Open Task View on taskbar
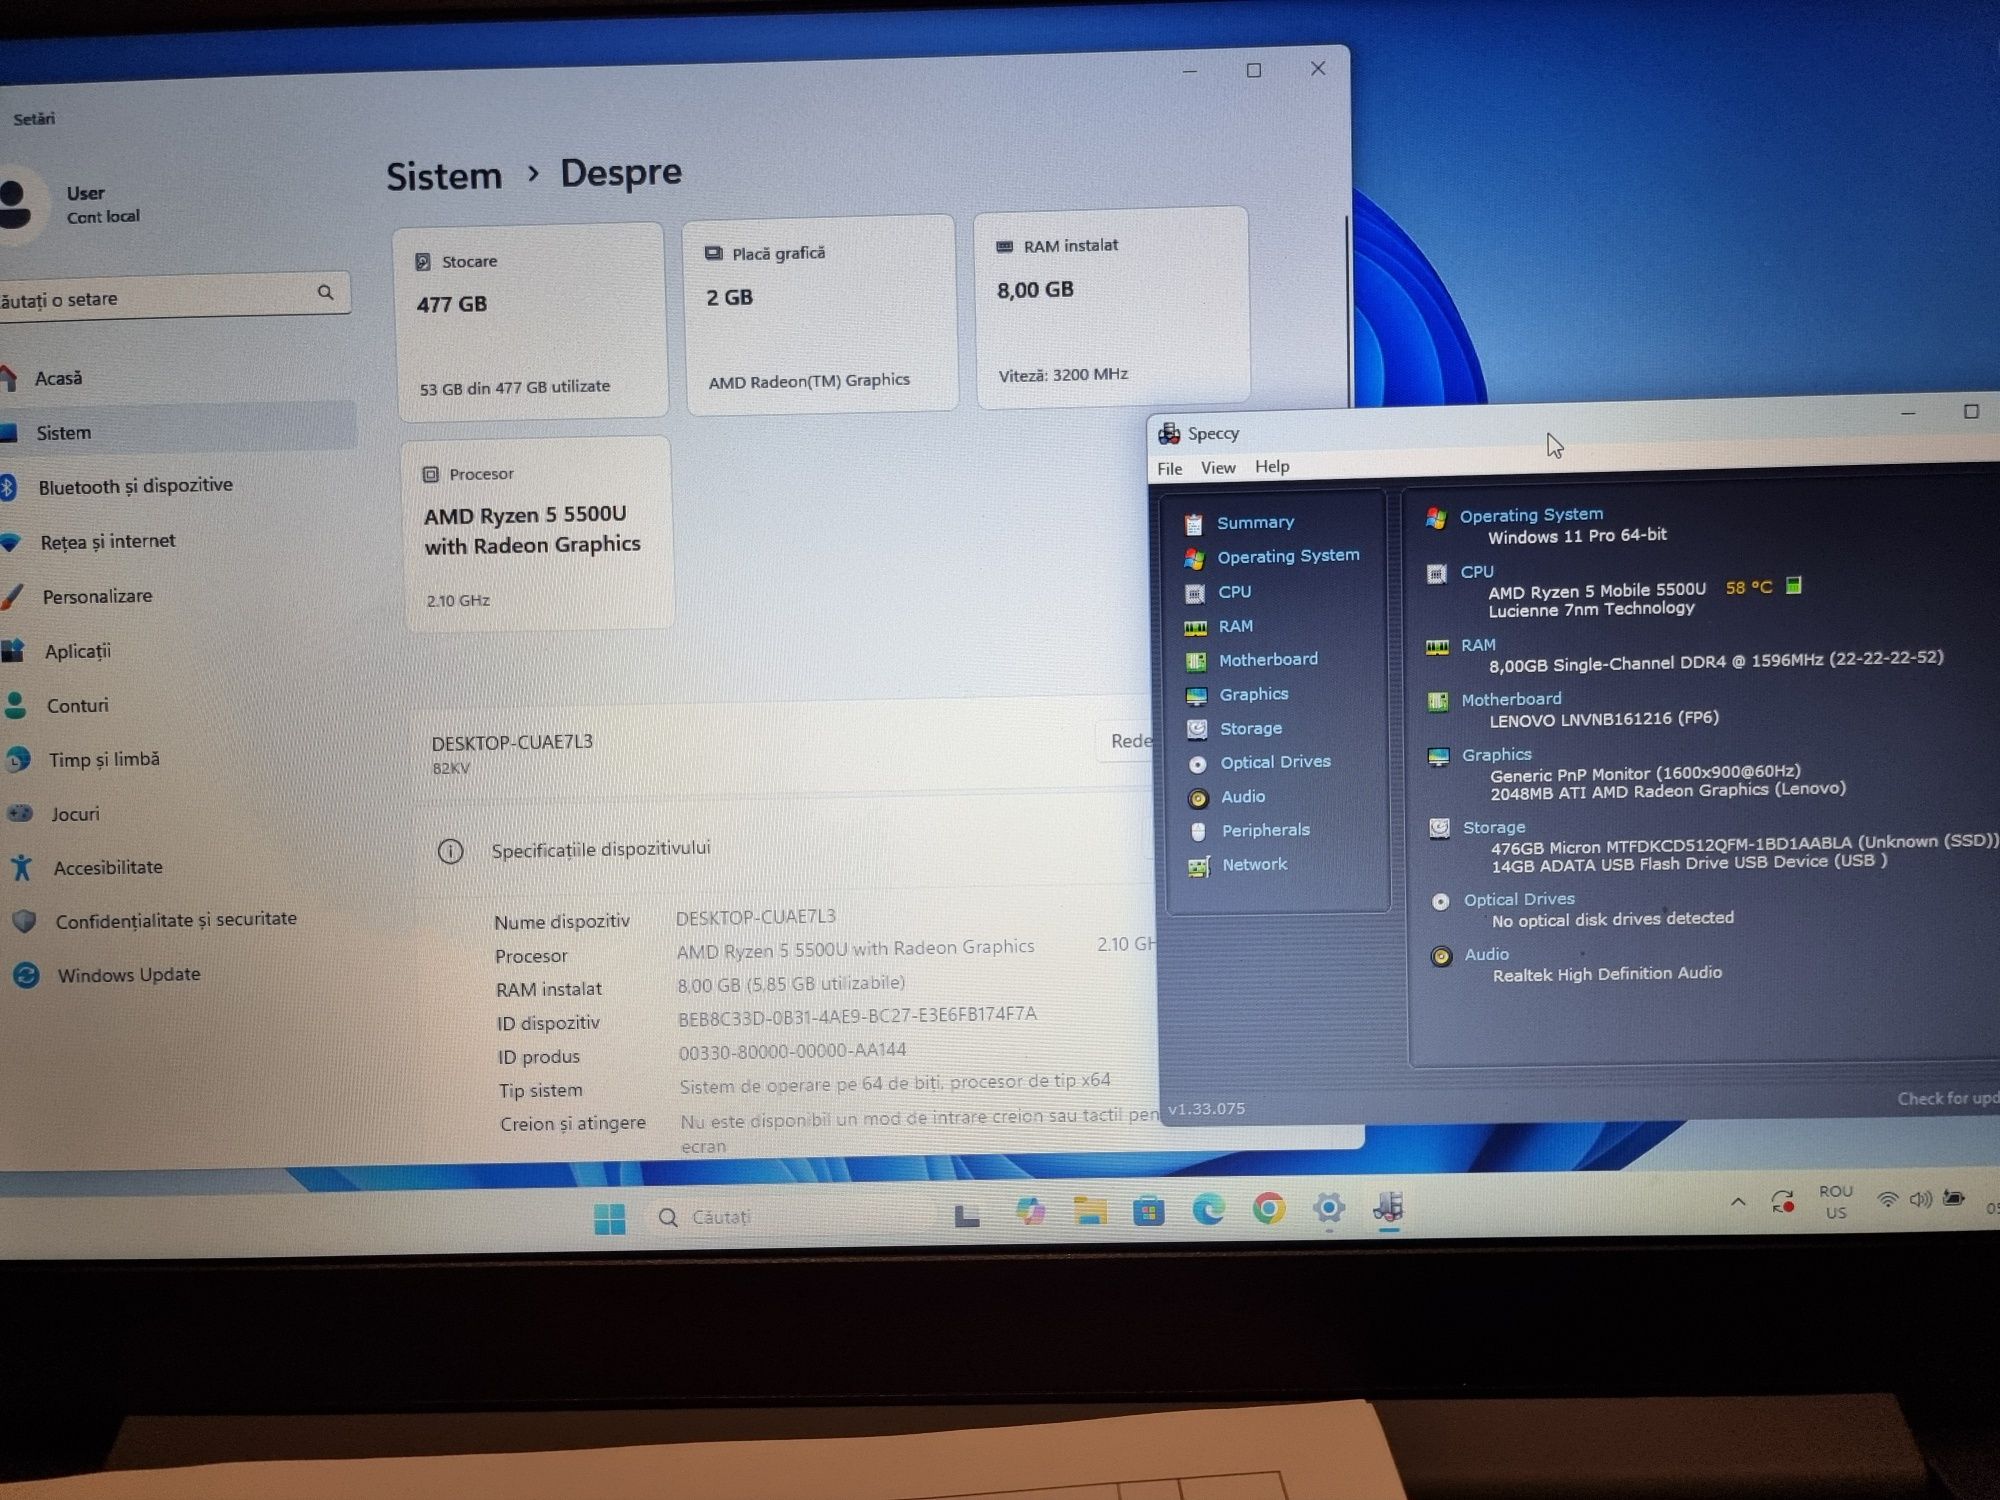The height and width of the screenshot is (1500, 2000). click(966, 1215)
